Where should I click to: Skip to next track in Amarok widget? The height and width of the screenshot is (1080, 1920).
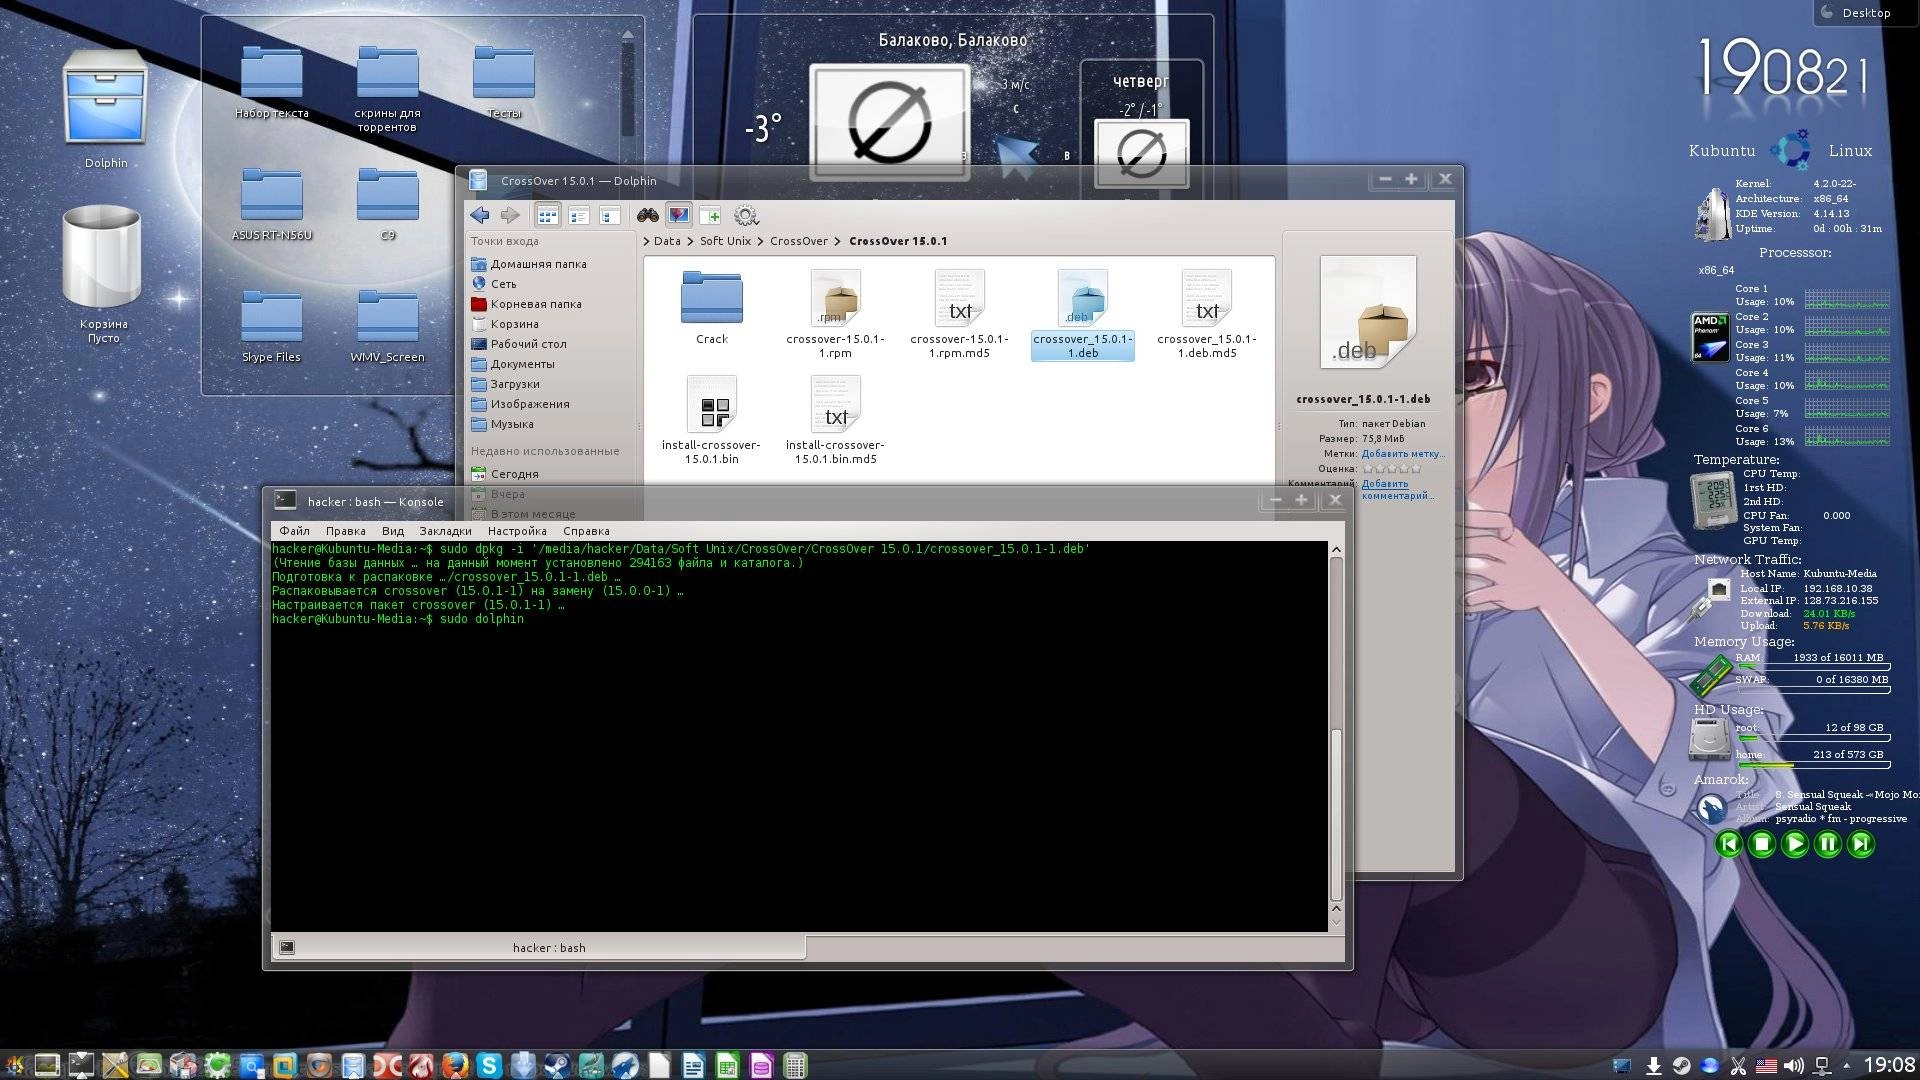pos(1861,844)
